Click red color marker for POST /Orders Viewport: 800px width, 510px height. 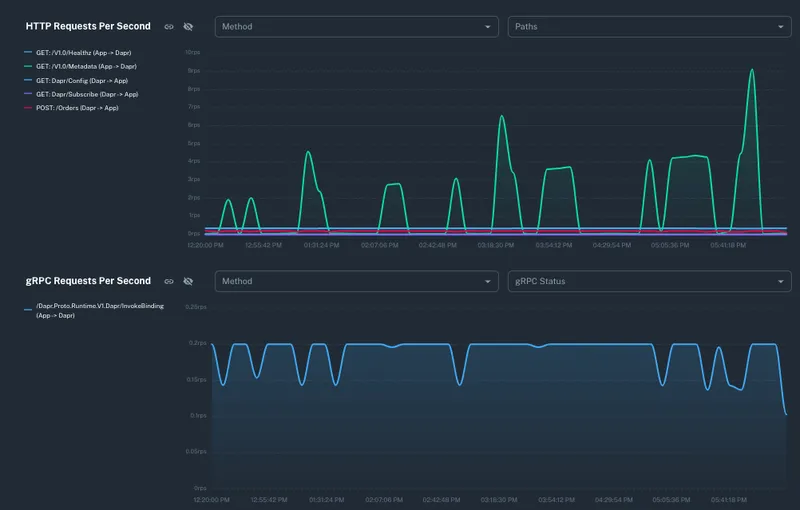pyautogui.click(x=29, y=108)
